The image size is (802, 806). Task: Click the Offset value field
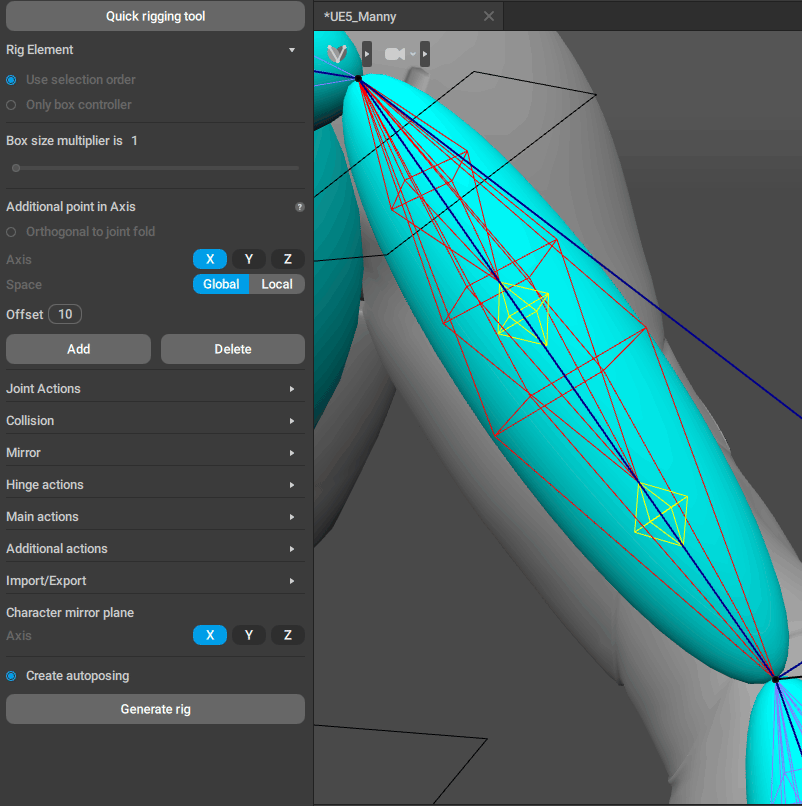(65, 314)
